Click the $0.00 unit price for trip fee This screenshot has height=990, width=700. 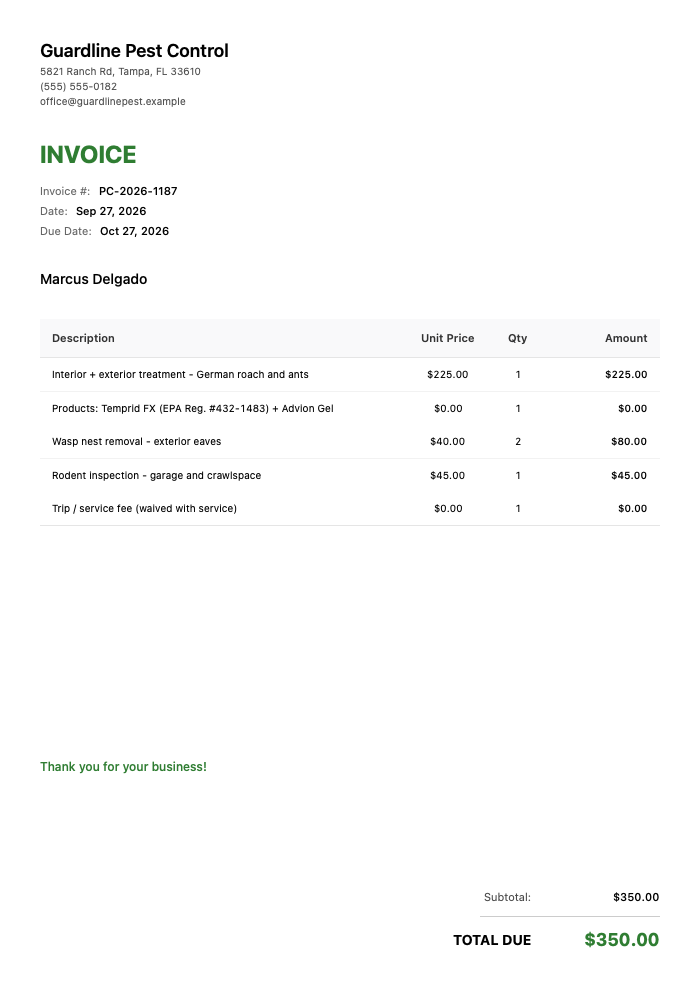[448, 508]
